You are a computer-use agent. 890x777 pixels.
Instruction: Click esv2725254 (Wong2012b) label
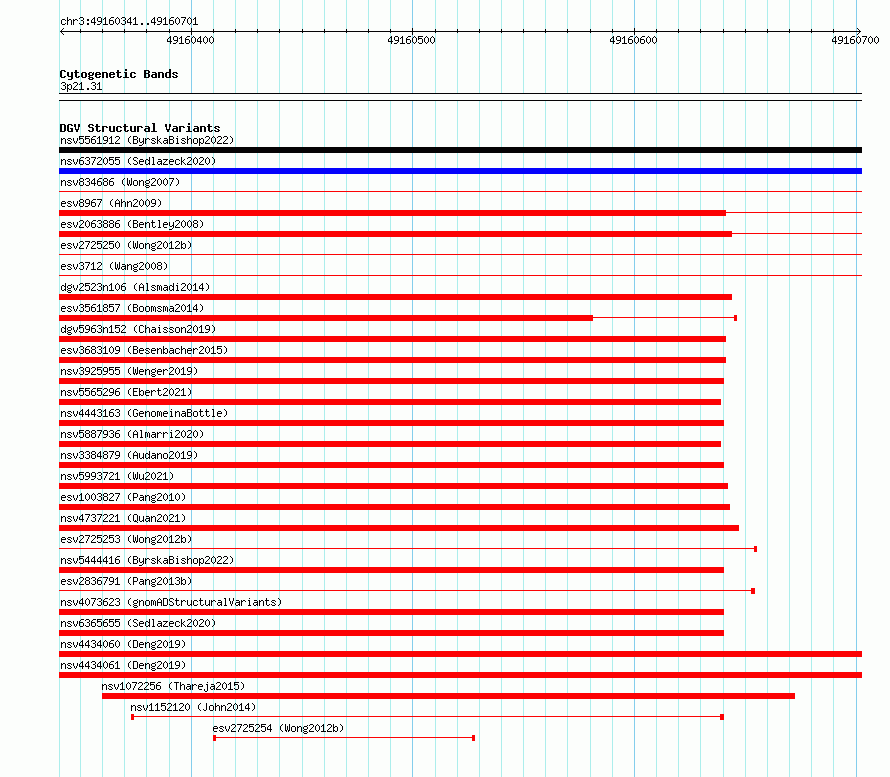[x=278, y=728]
